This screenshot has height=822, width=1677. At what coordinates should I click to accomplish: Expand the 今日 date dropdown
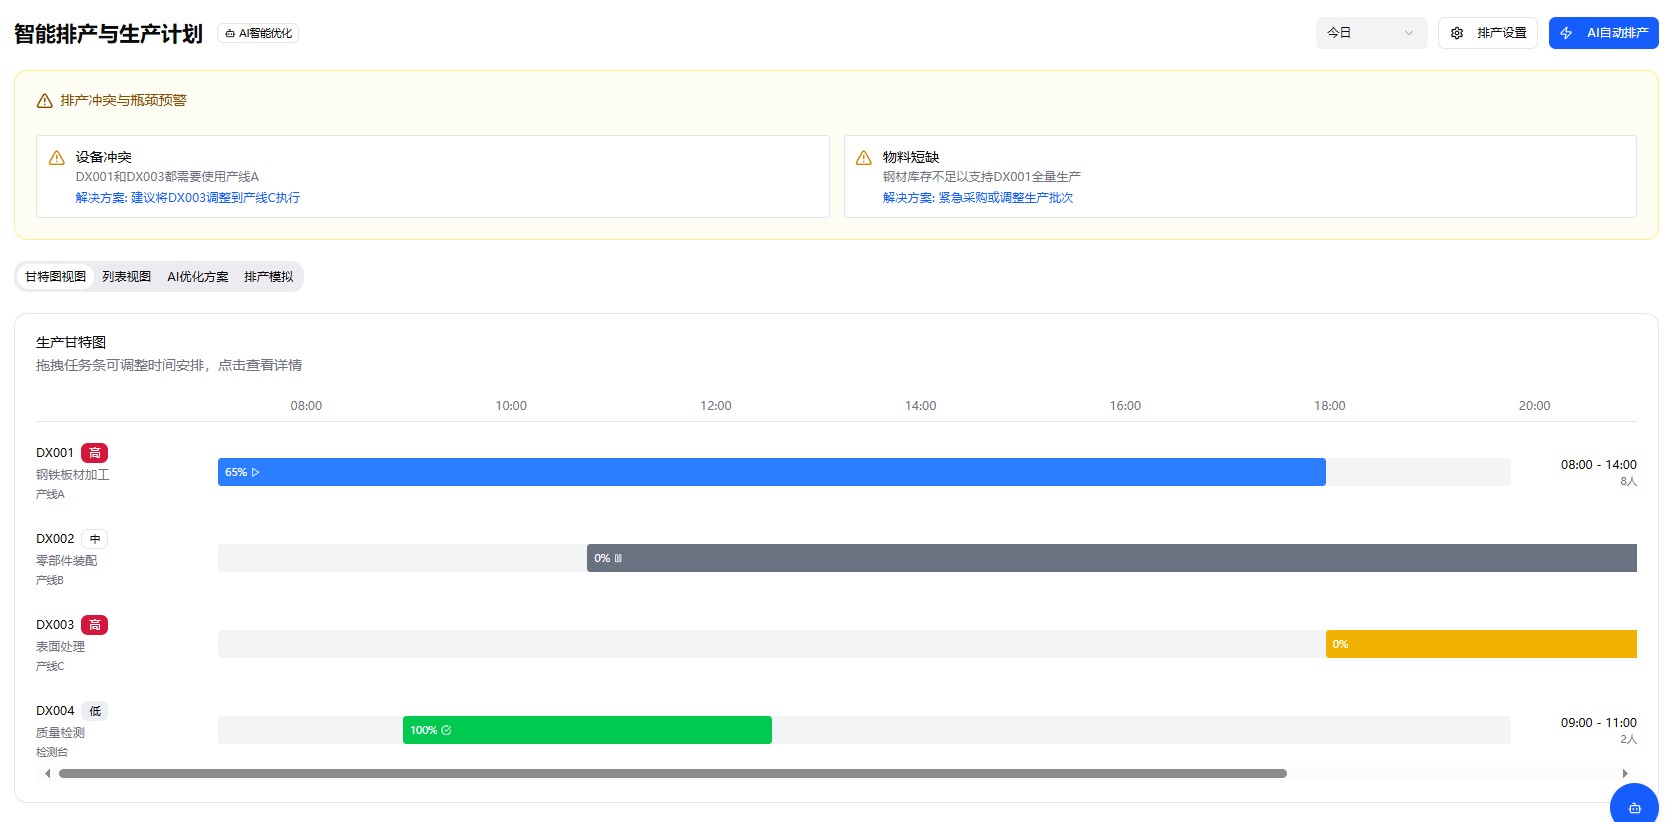pyautogui.click(x=1370, y=33)
